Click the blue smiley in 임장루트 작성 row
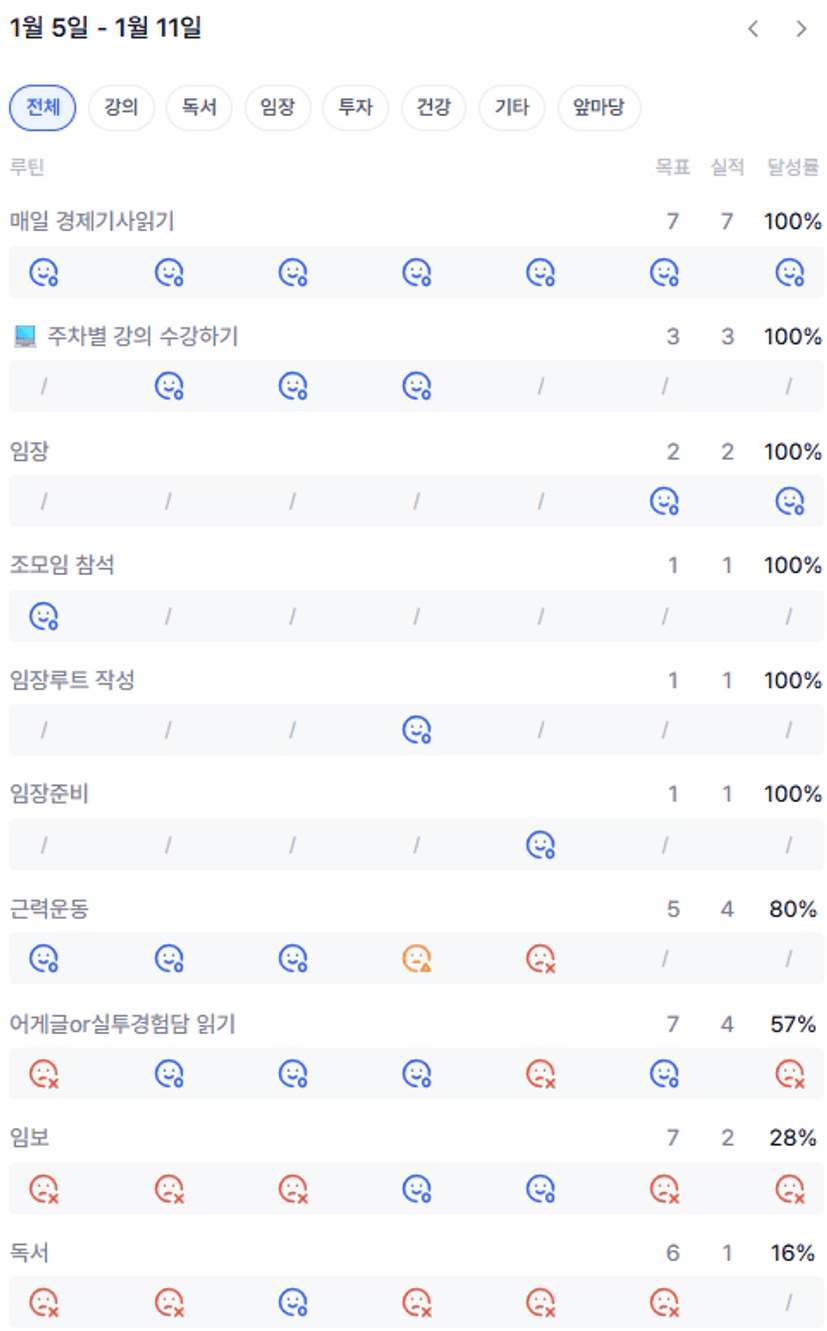The width and height of the screenshot is (827, 1331). tap(417, 731)
